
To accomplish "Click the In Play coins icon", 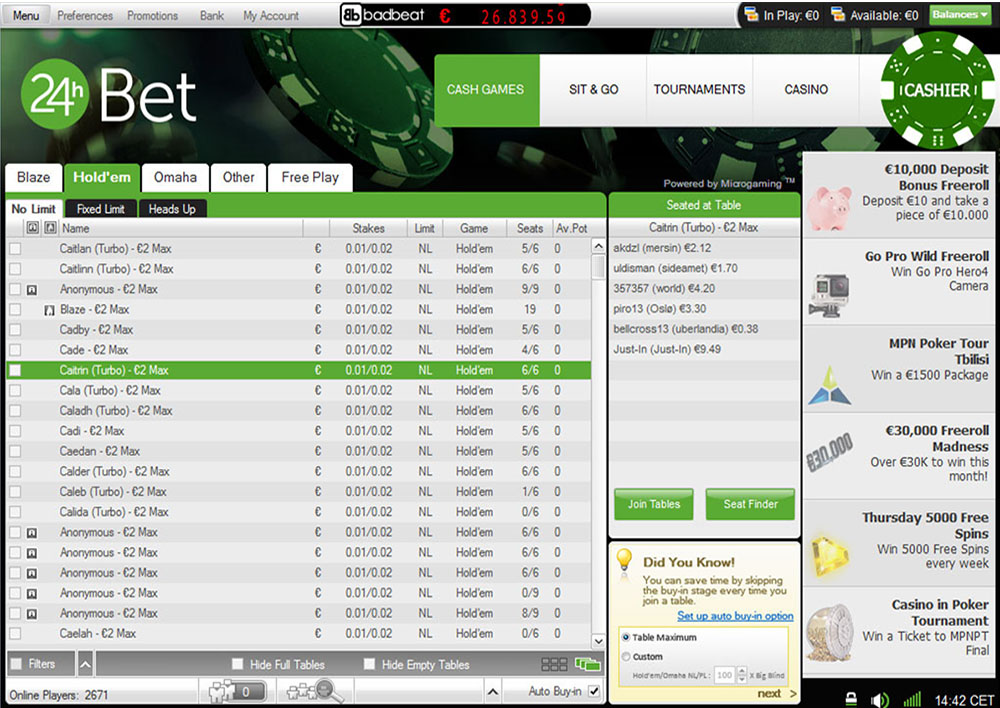I will (751, 14).
